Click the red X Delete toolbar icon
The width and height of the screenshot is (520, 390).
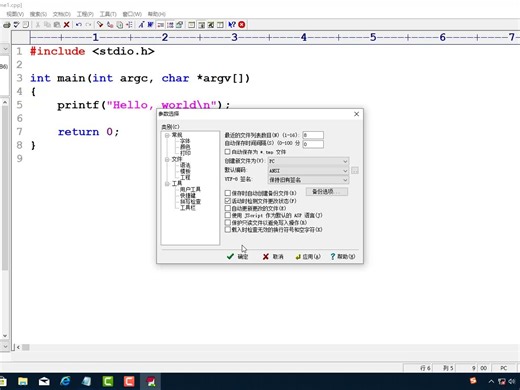coord(66,25)
